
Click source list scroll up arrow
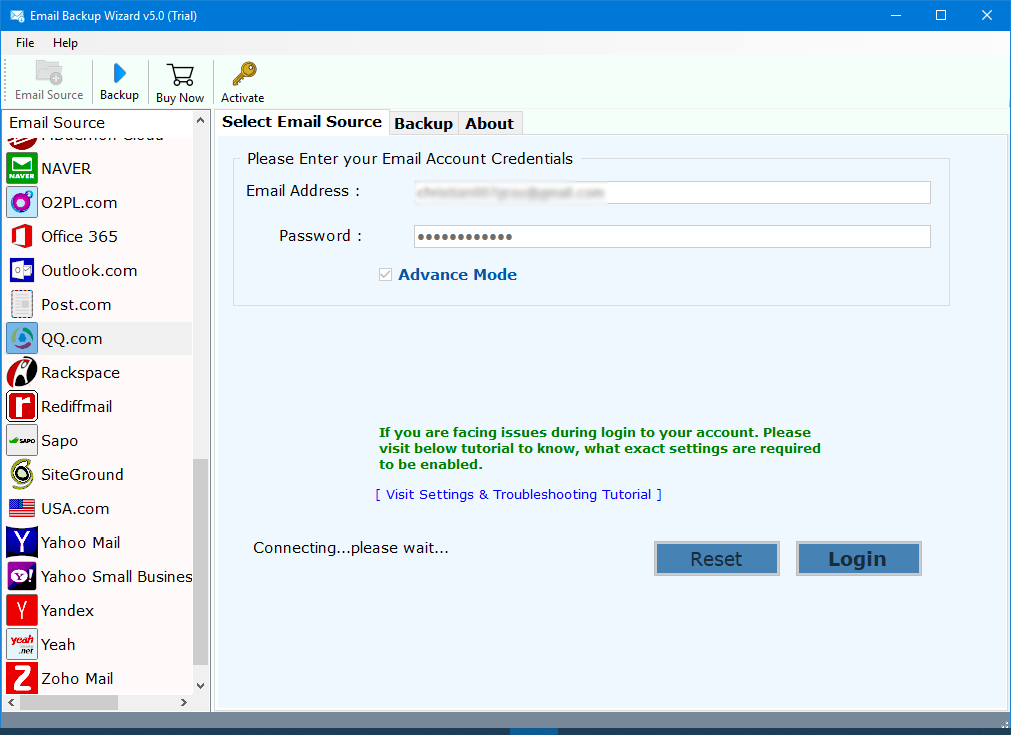click(x=201, y=121)
